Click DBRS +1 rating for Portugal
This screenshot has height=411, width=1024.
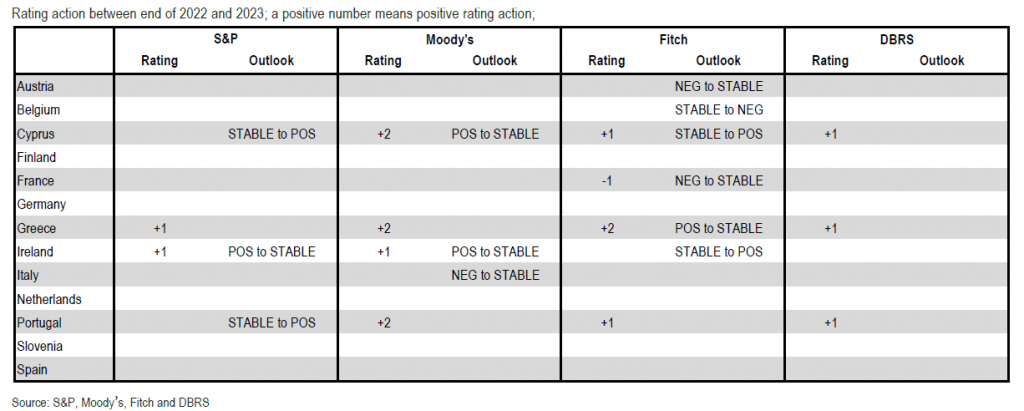click(830, 323)
